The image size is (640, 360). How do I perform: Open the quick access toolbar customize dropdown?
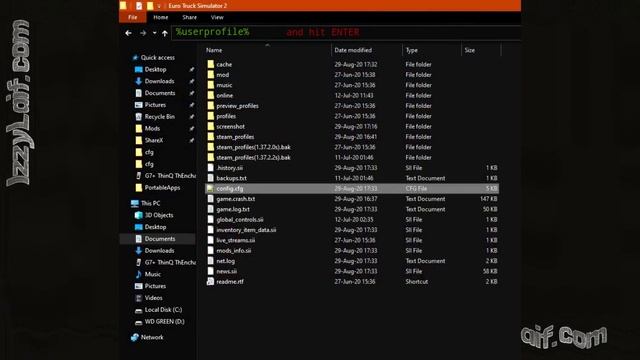pyautogui.click(x=159, y=6)
